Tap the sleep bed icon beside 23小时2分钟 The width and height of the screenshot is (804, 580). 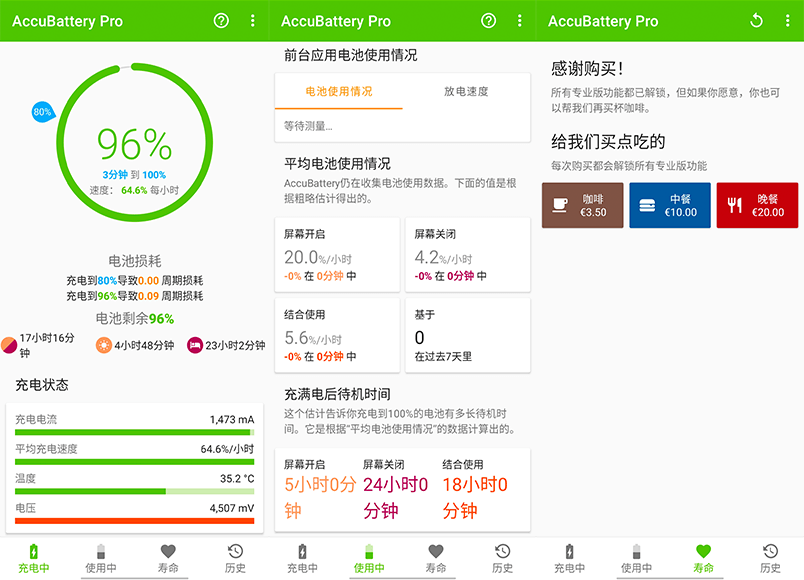click(x=195, y=345)
